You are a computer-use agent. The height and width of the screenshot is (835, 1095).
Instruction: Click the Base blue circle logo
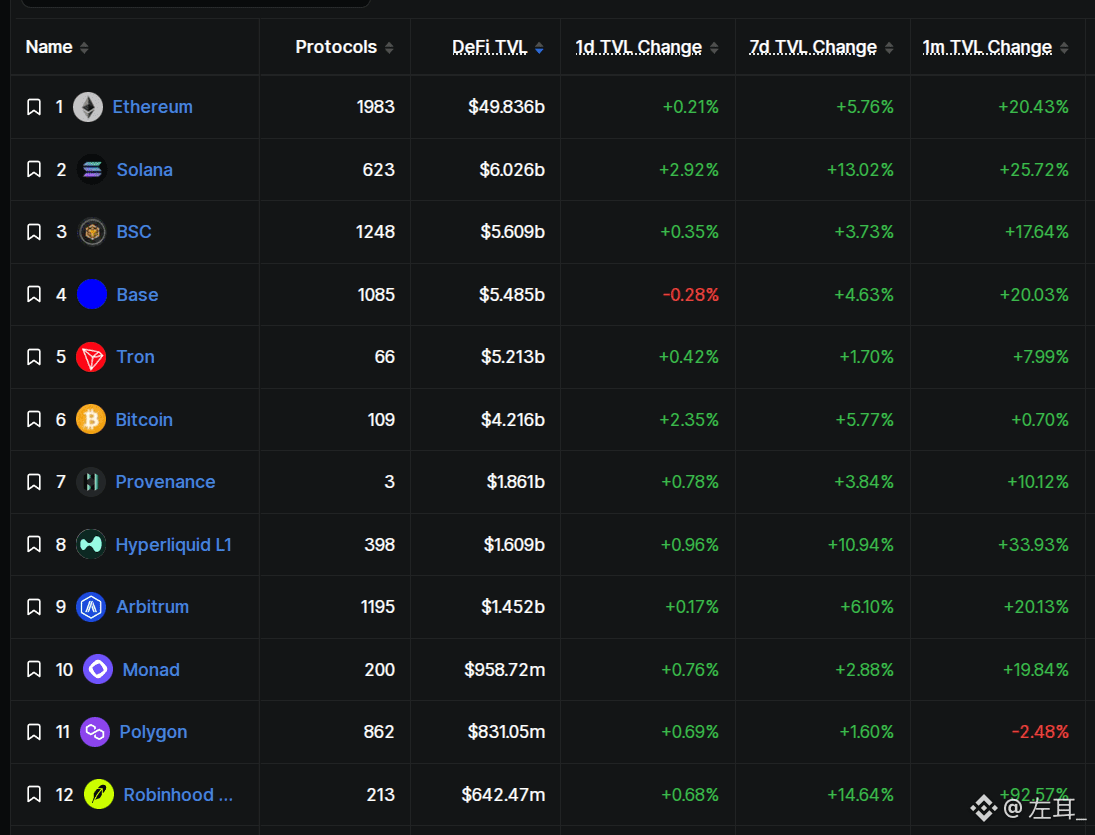pyautogui.click(x=91, y=295)
